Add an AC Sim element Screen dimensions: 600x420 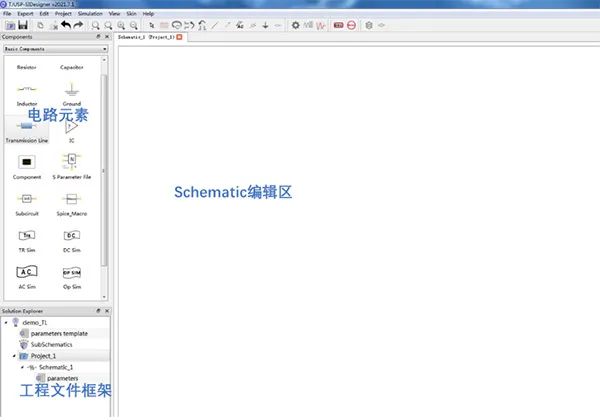[x=27, y=272]
